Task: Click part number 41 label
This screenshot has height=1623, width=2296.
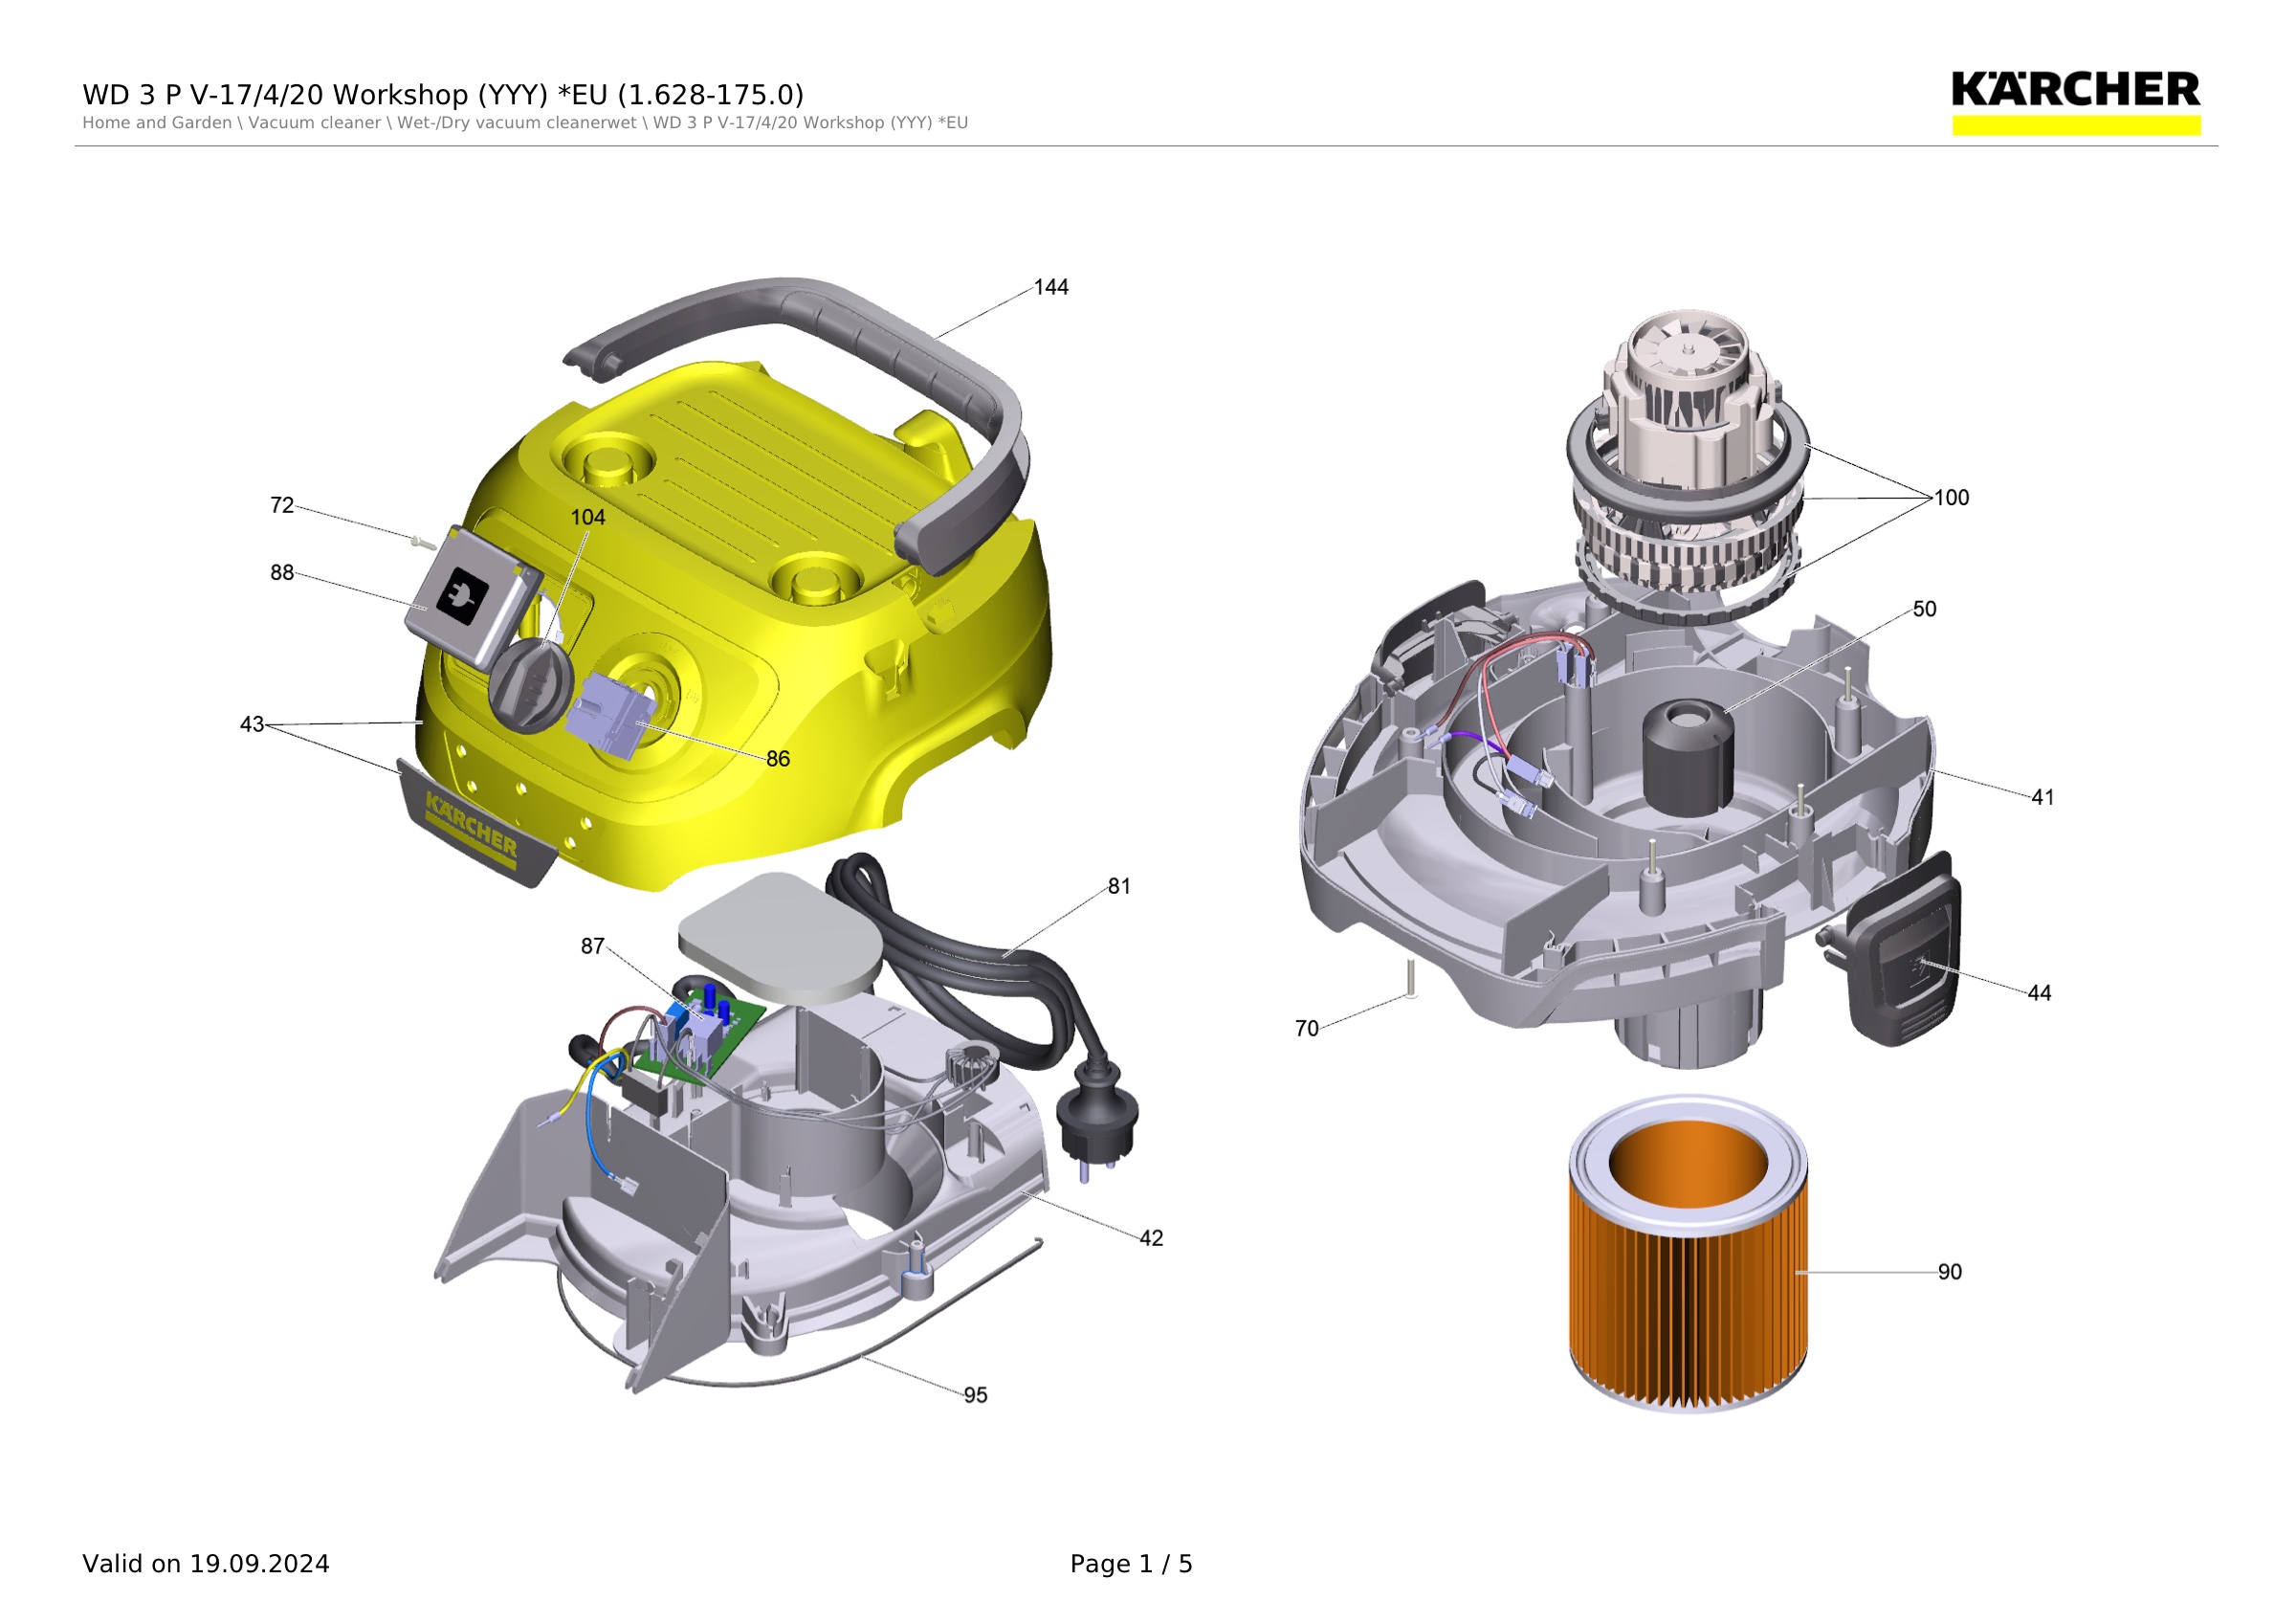Action: click(x=2042, y=798)
